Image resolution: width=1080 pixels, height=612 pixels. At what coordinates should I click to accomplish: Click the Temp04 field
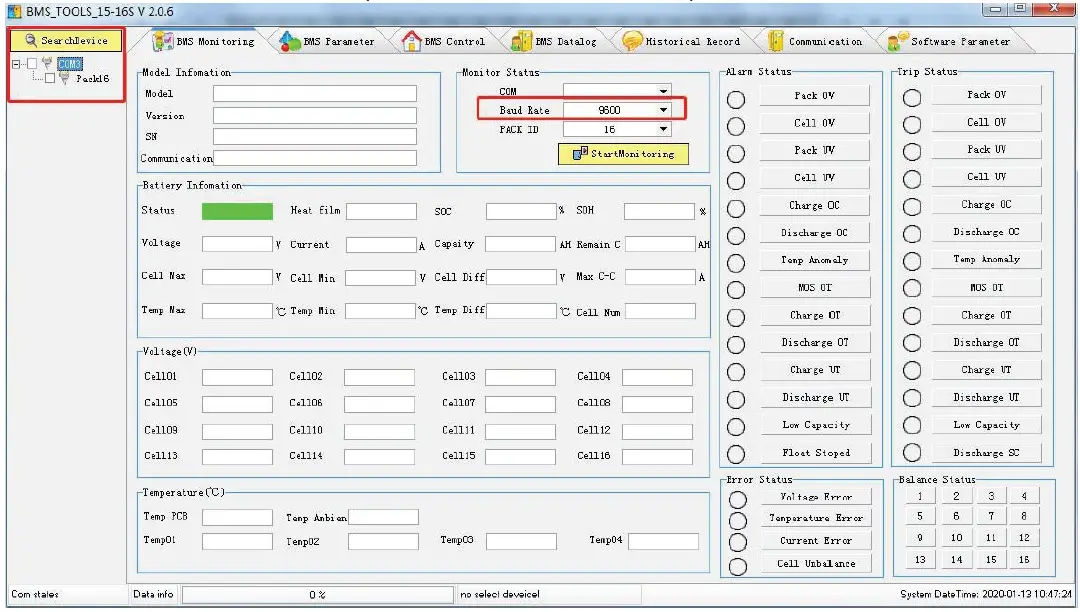click(663, 541)
